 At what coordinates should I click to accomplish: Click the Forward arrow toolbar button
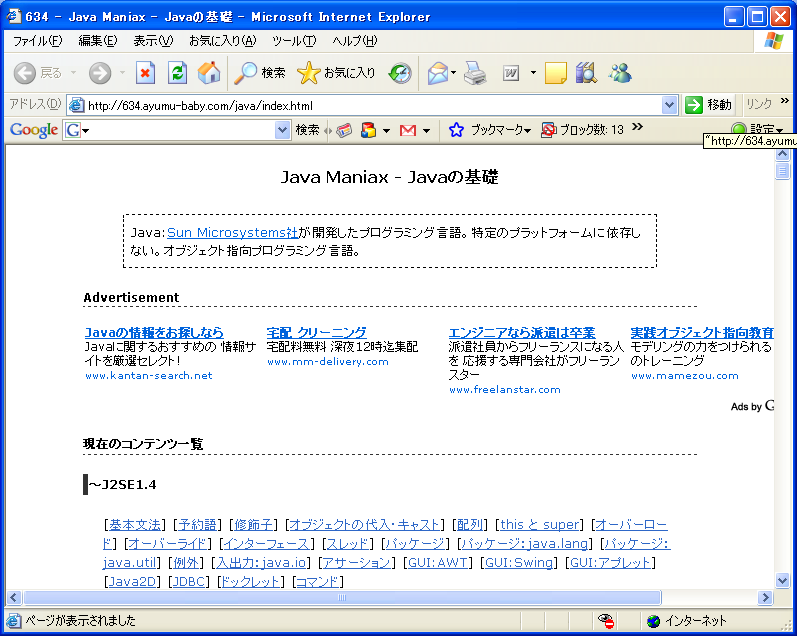[100, 73]
